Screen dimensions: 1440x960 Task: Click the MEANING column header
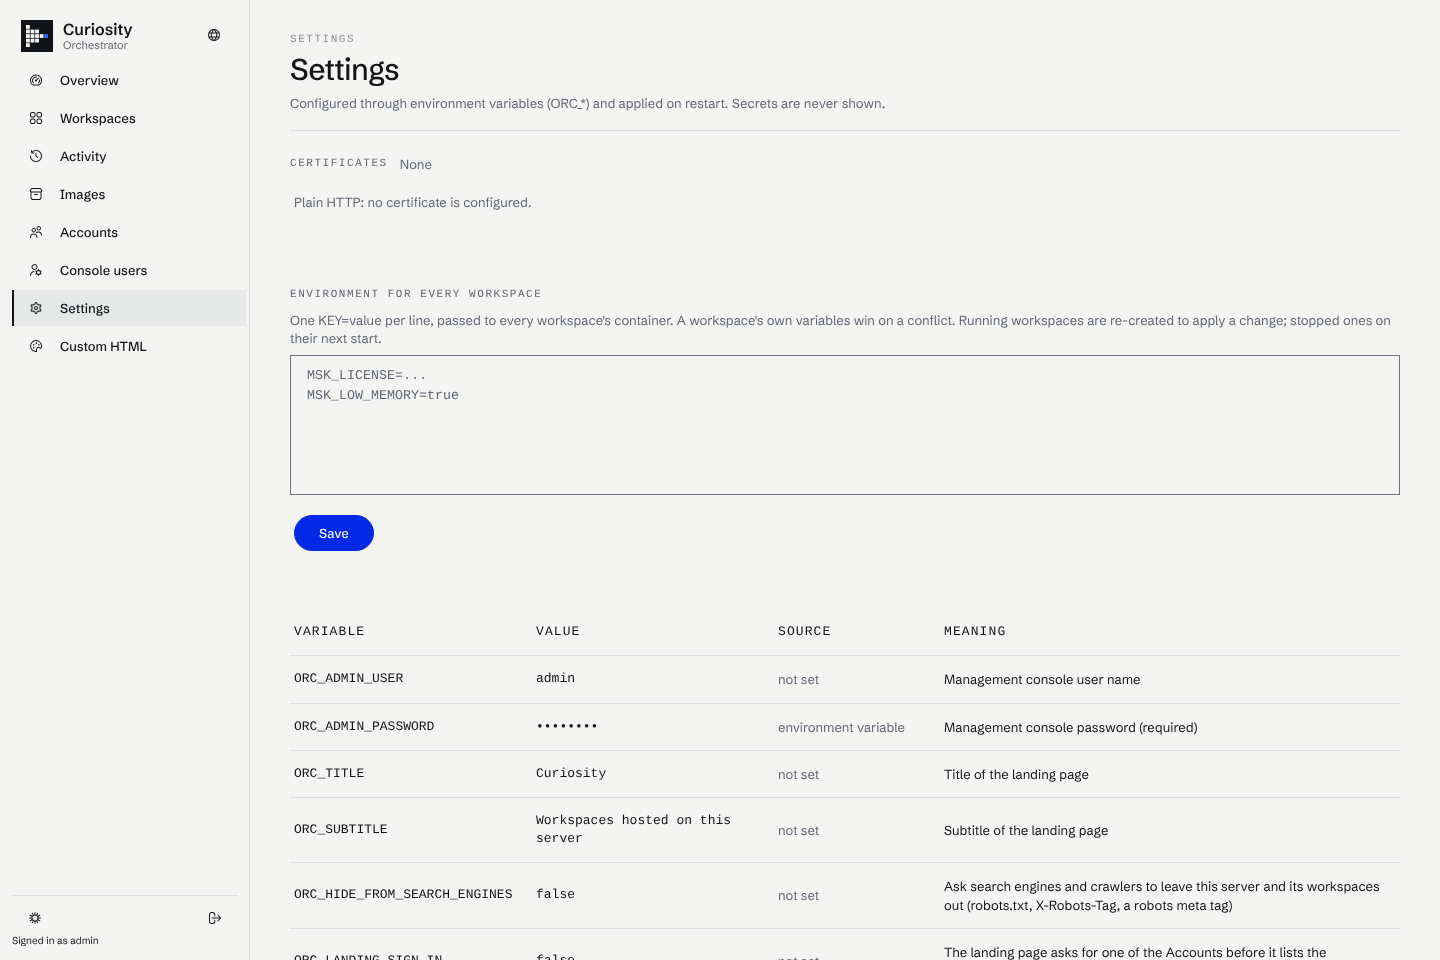(975, 631)
